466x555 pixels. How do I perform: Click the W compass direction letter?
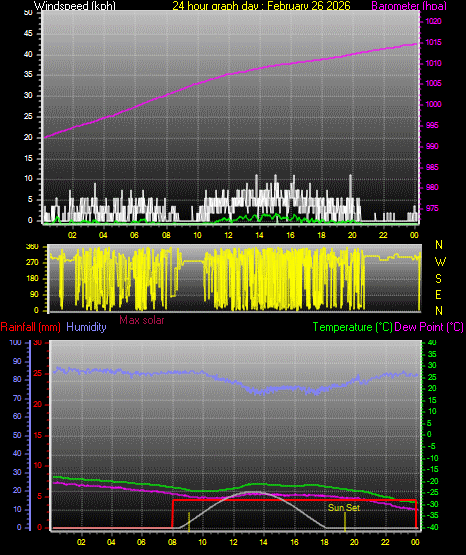click(440, 262)
